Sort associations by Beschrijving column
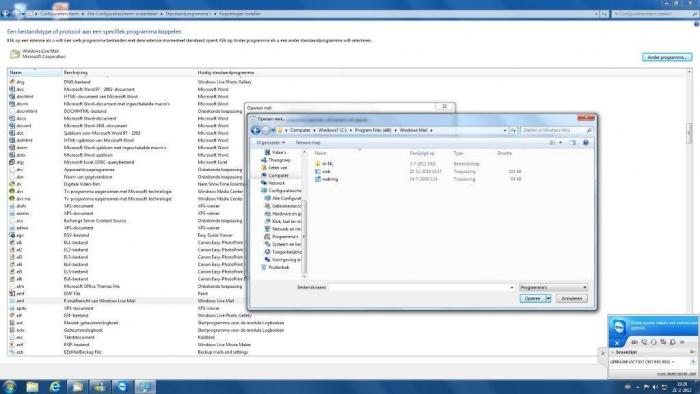The width and height of the screenshot is (700, 394). click(75, 72)
